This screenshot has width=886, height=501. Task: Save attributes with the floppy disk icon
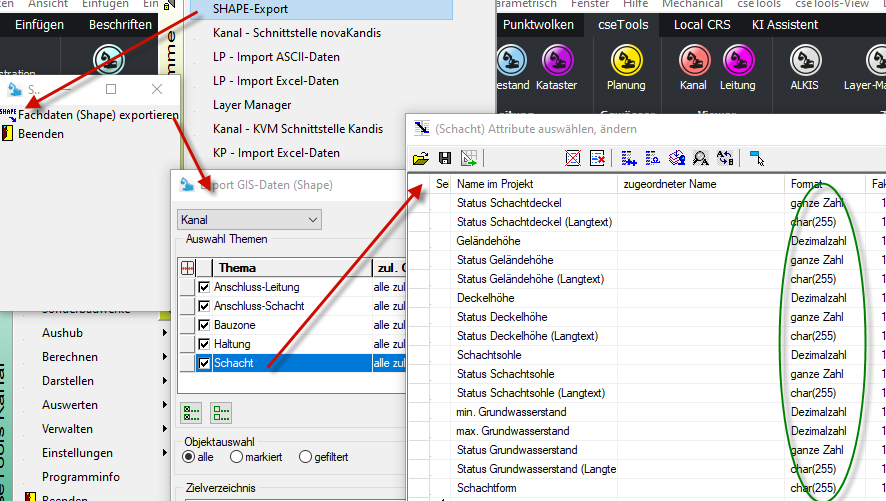pyautogui.click(x=444, y=158)
